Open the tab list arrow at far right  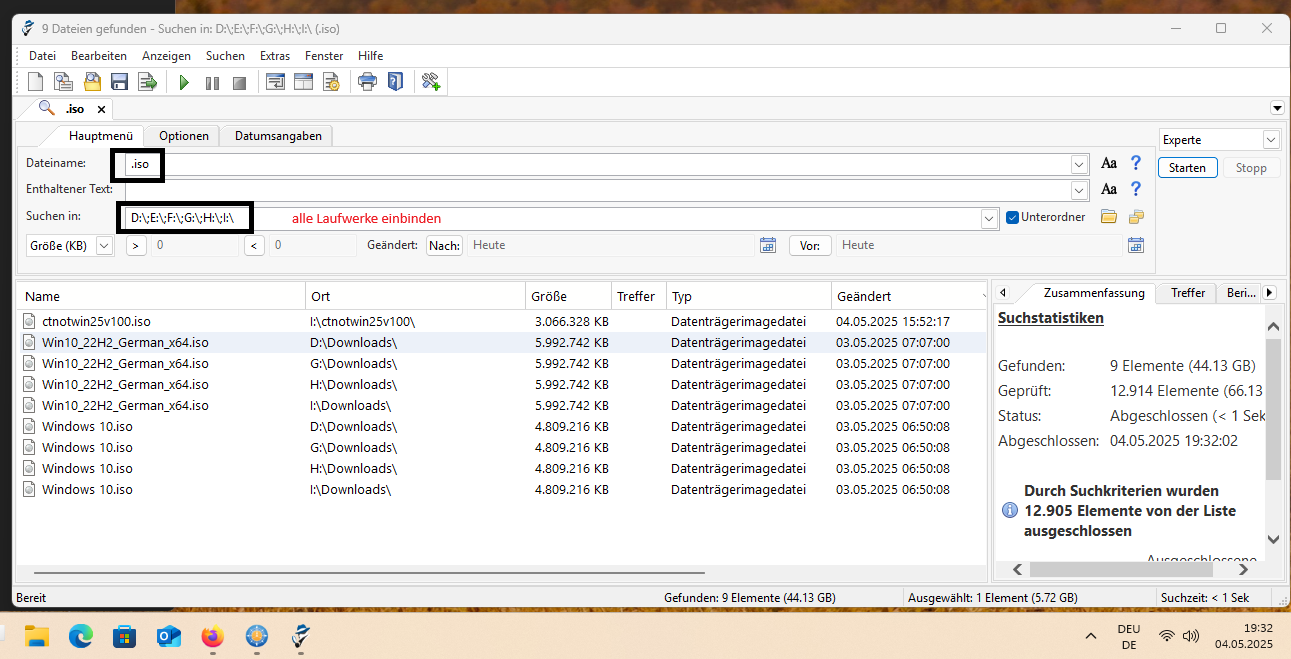click(x=1277, y=108)
